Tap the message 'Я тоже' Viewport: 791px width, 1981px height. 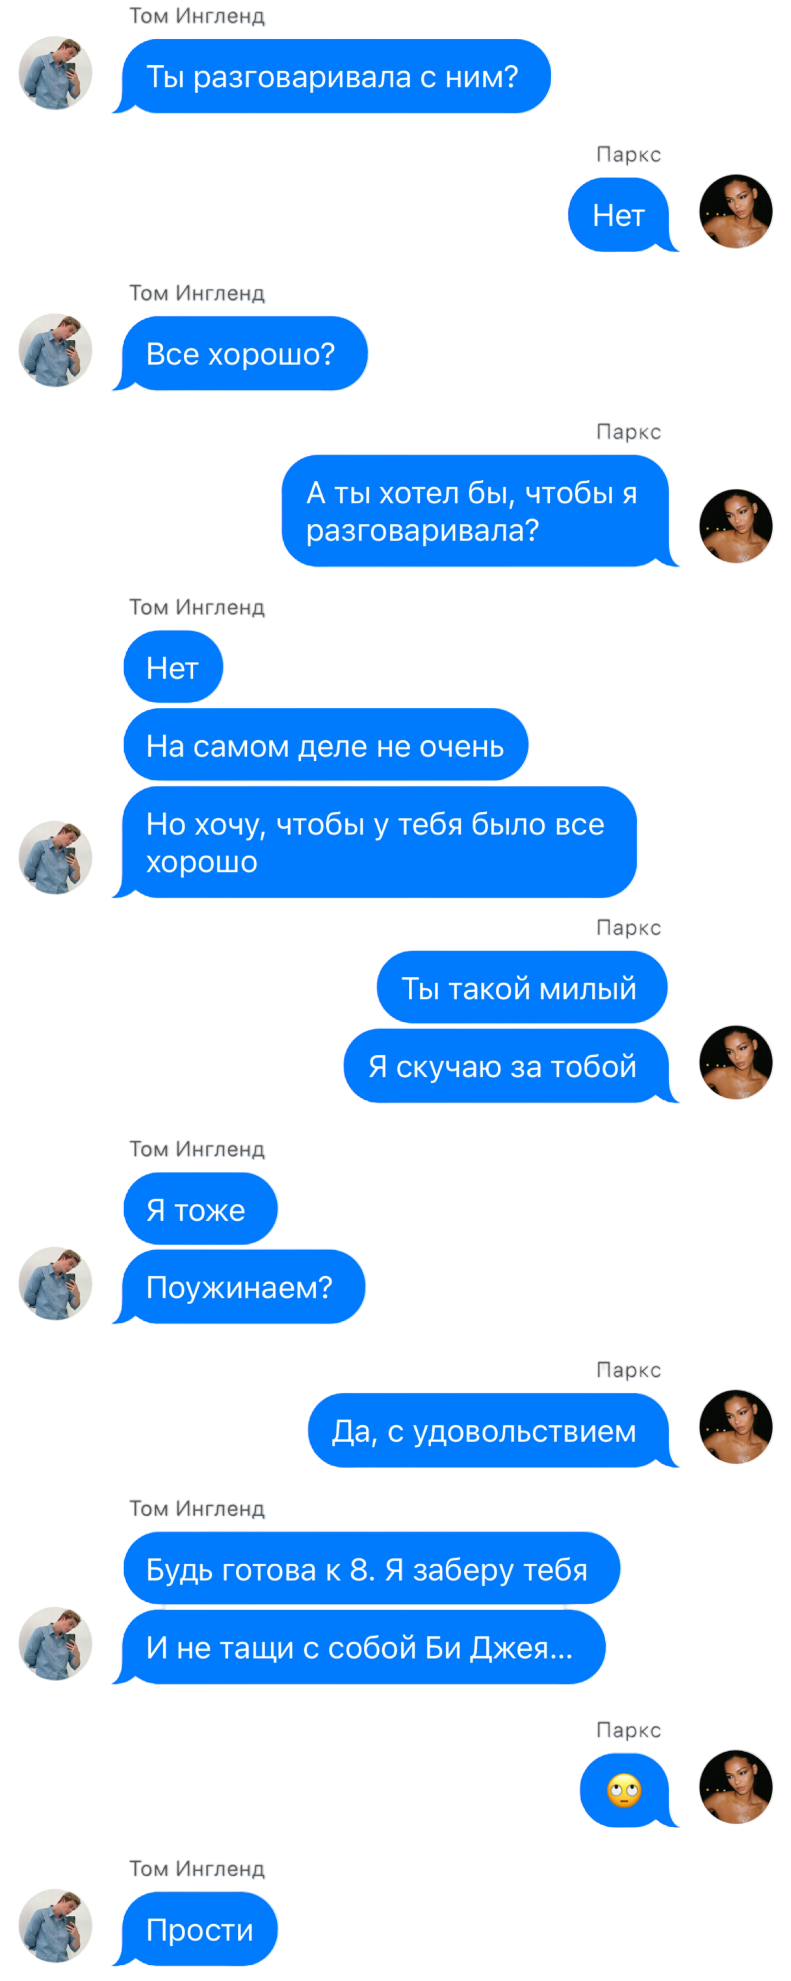200,1209
